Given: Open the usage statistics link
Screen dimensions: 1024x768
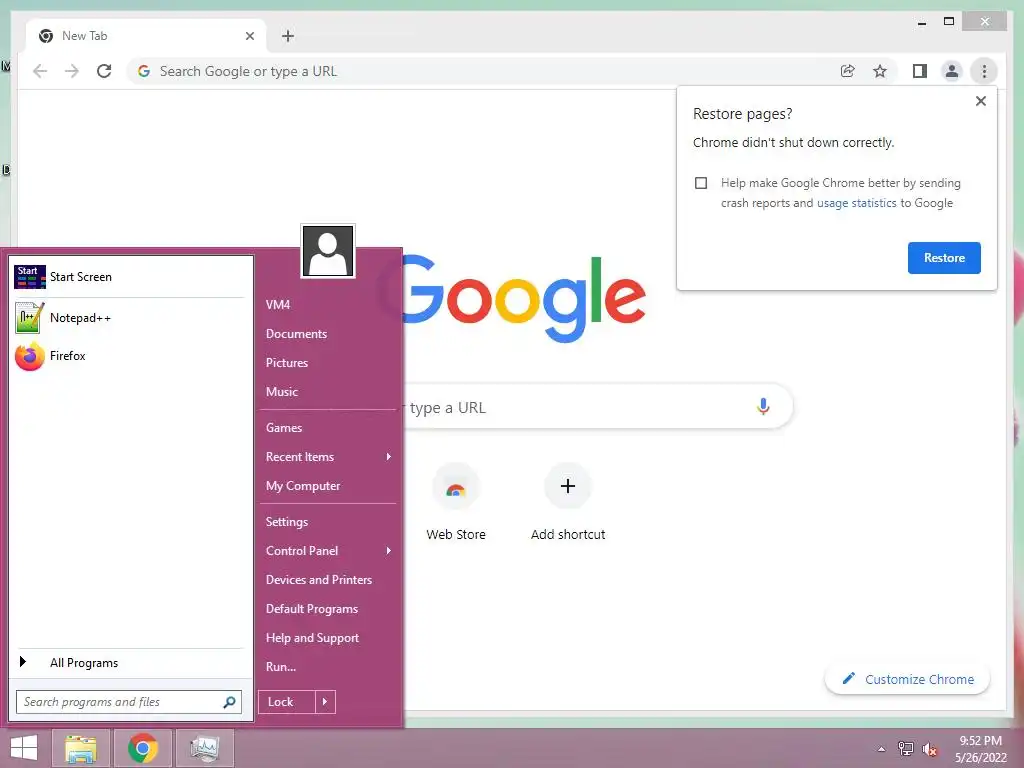Looking at the screenshot, I should coord(856,203).
